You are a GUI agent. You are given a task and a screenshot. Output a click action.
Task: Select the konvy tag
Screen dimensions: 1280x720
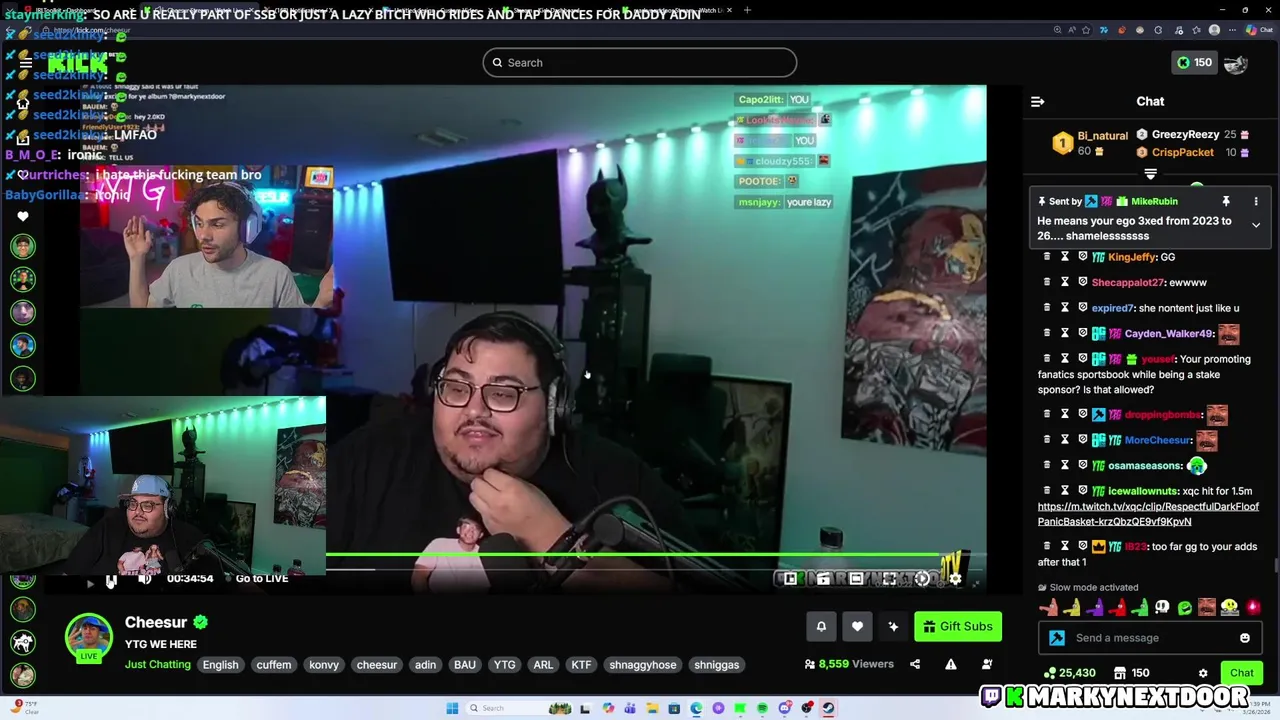click(324, 664)
